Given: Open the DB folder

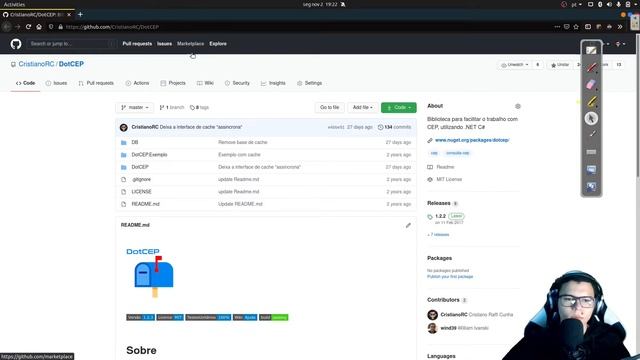Looking at the screenshot, I should pos(135,142).
